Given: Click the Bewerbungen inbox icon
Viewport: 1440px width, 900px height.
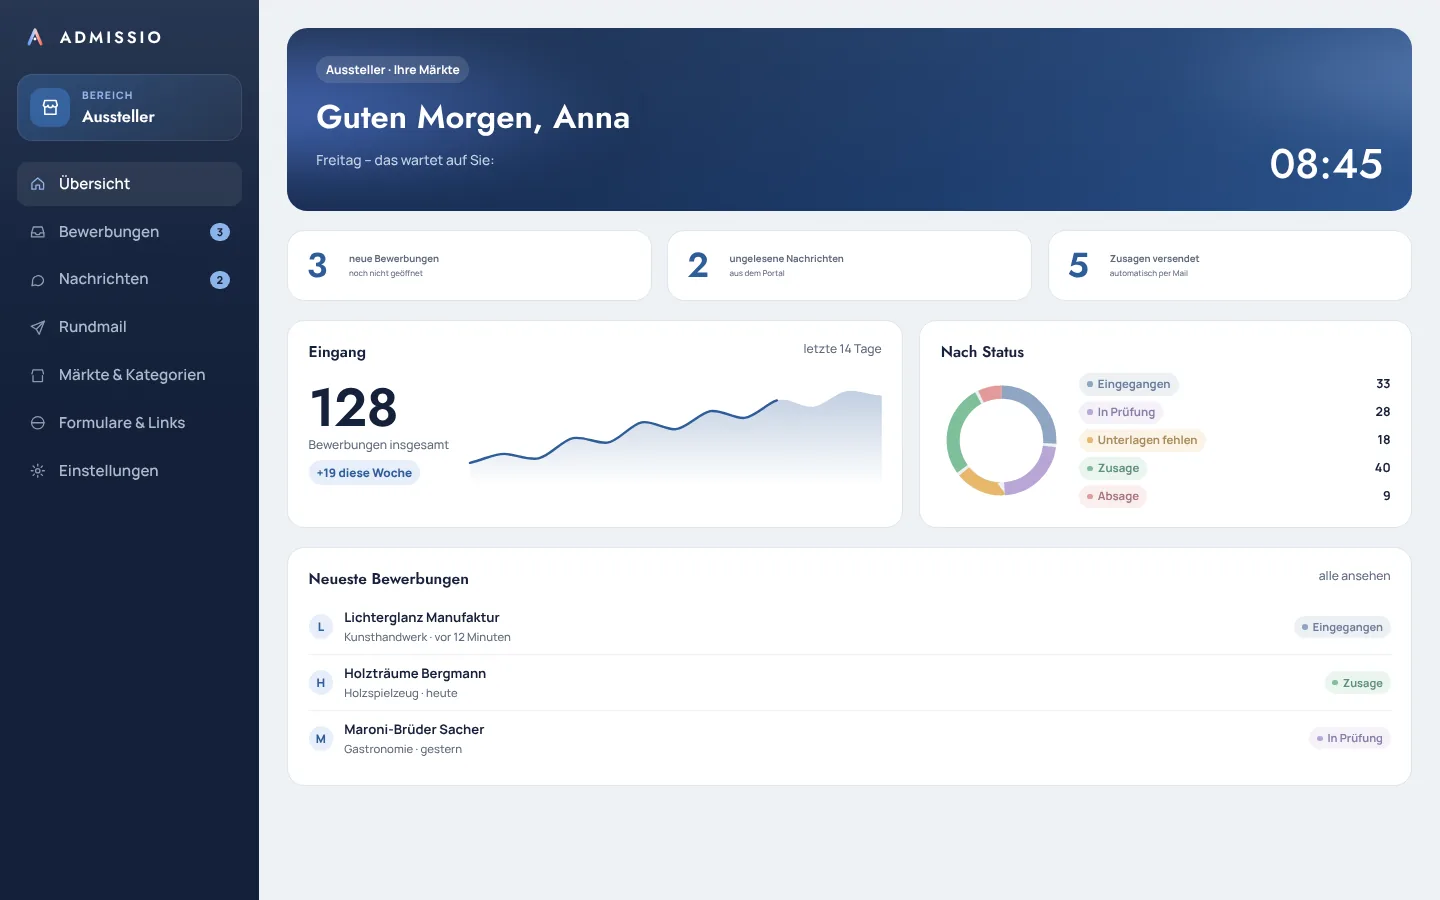Looking at the screenshot, I should [38, 232].
